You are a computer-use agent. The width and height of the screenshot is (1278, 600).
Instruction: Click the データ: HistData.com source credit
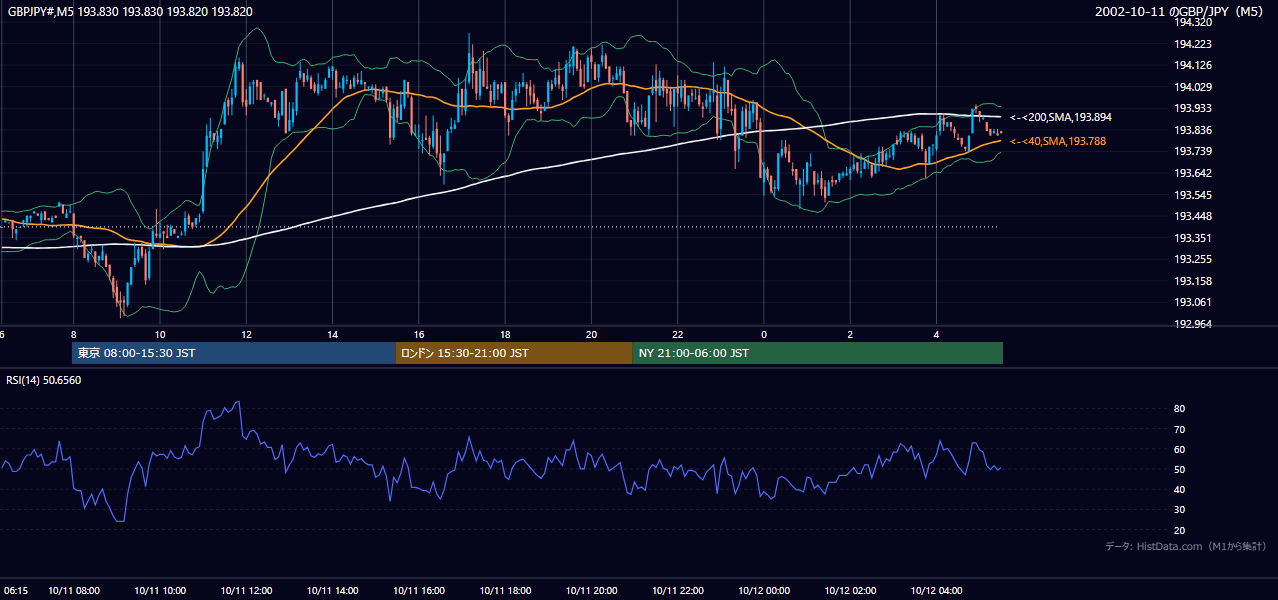point(1186,546)
